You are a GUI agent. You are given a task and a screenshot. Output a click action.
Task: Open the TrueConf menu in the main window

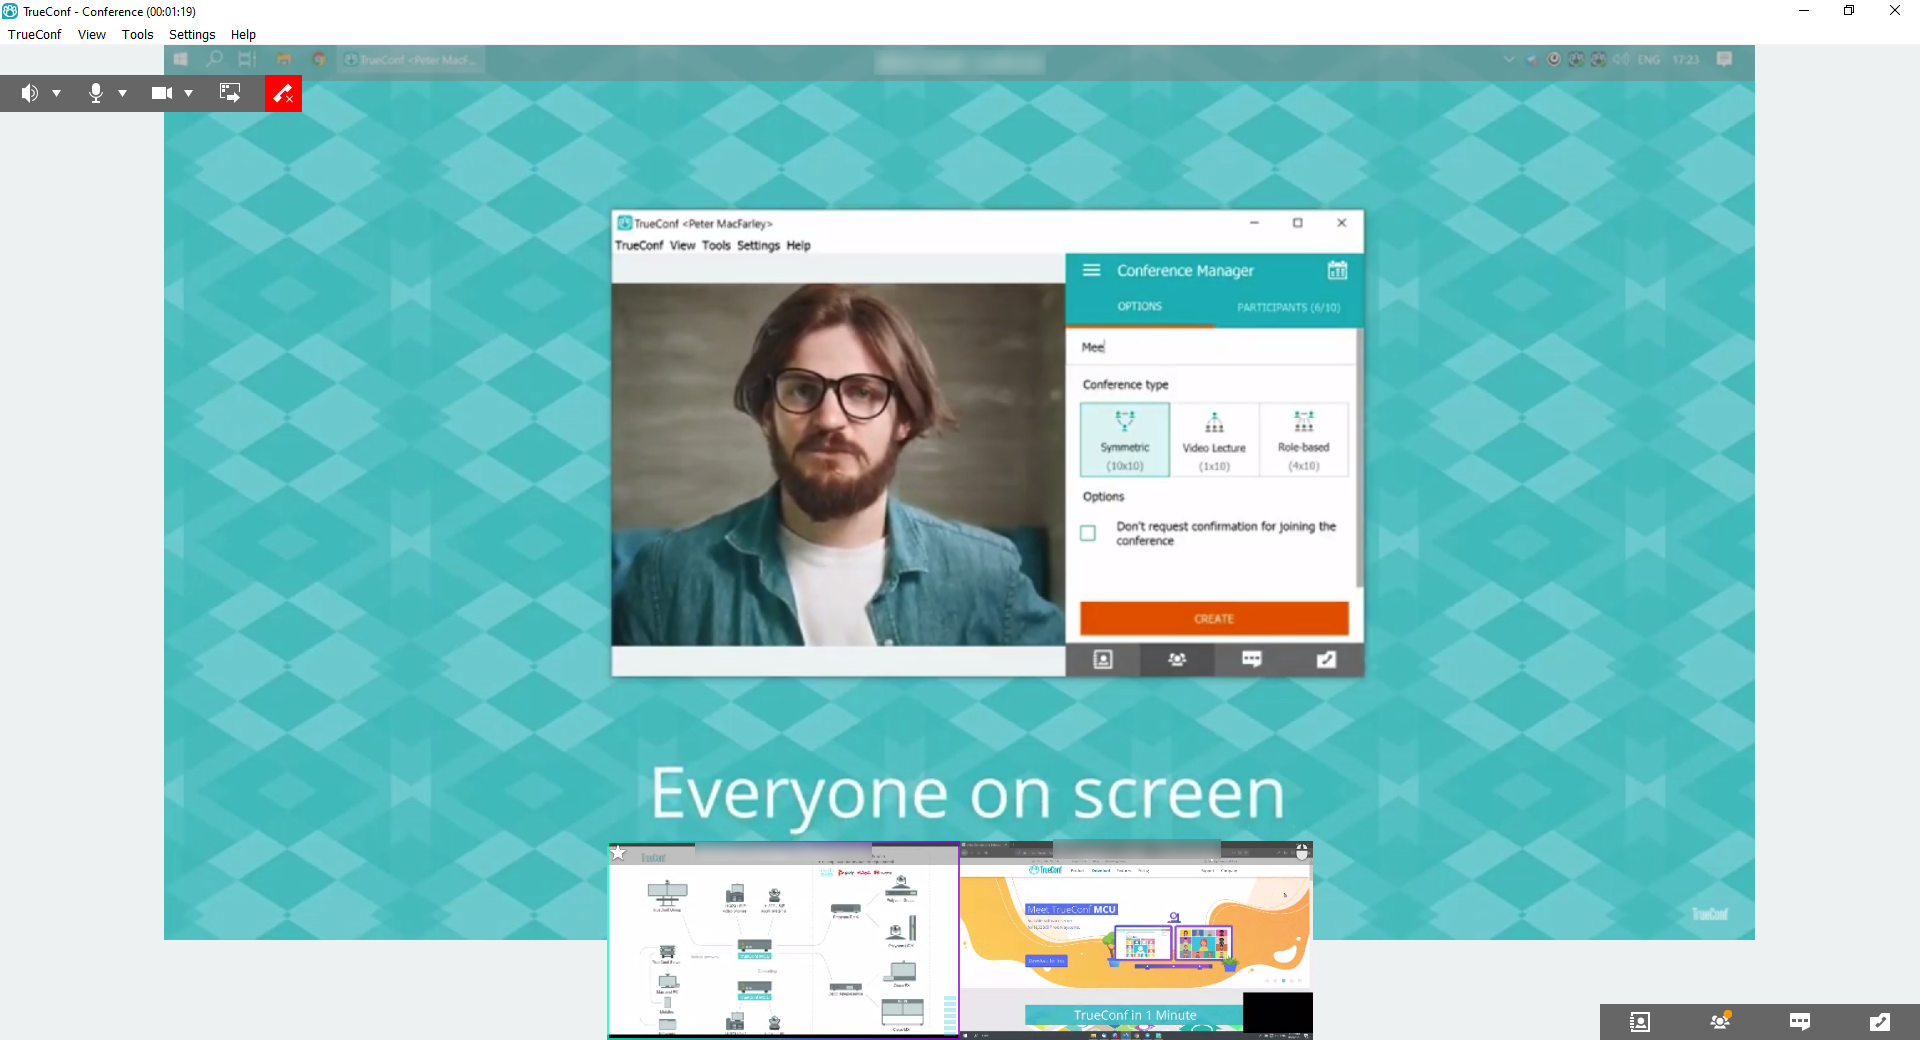pyautogui.click(x=35, y=34)
